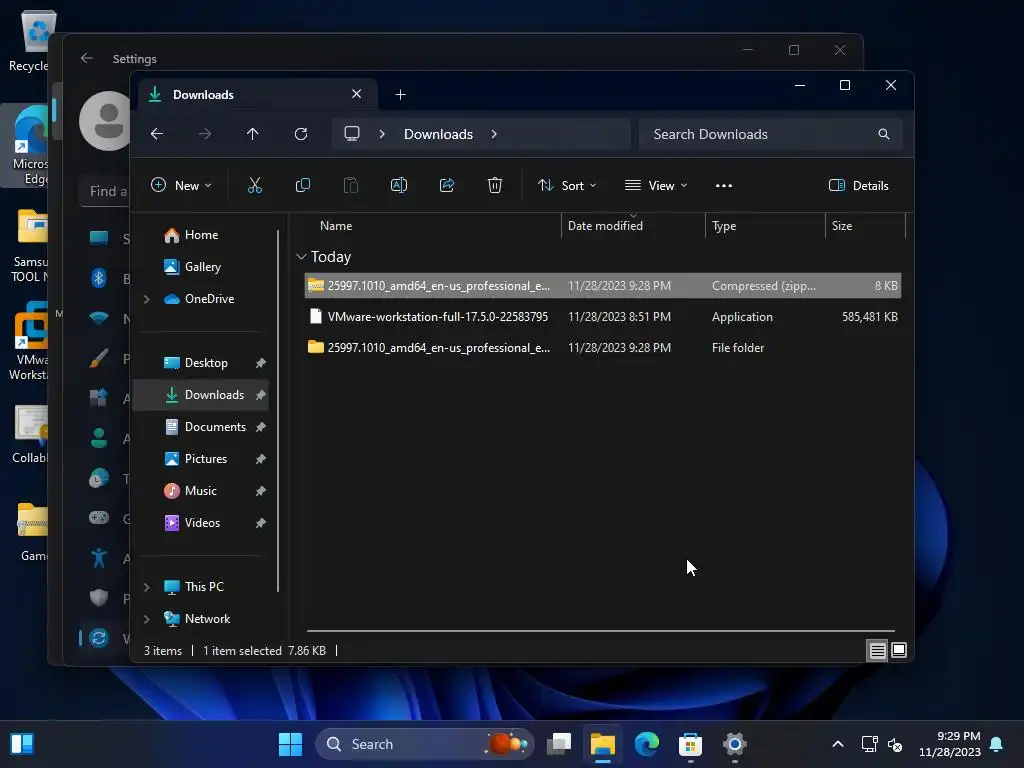
Task: Sort by Size column header
Action: pos(865,226)
